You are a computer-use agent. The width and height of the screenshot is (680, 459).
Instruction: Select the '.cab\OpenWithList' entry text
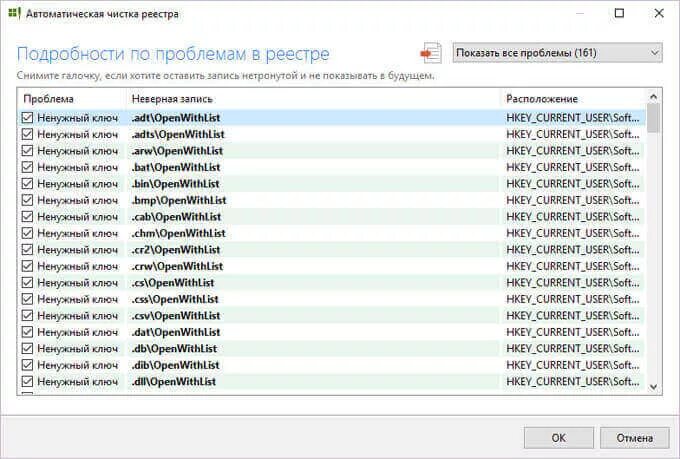pos(176,216)
